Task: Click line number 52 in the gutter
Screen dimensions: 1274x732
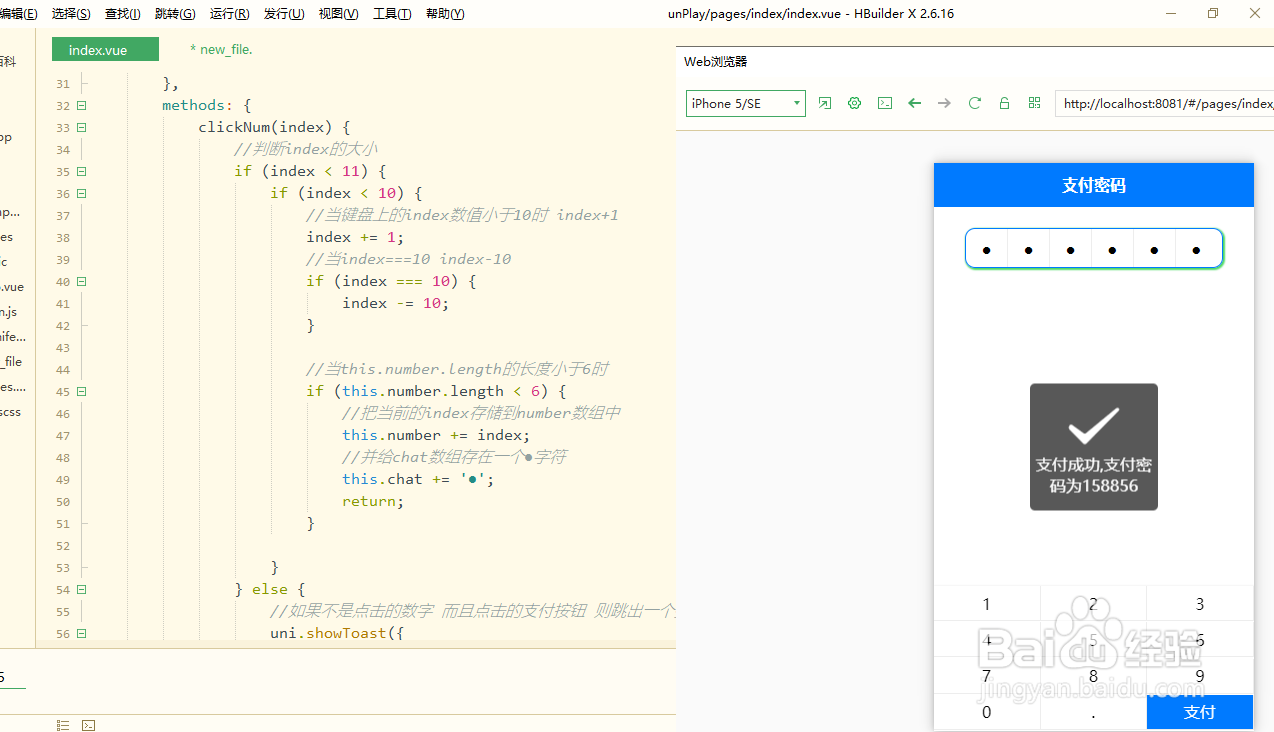Action: (x=63, y=545)
